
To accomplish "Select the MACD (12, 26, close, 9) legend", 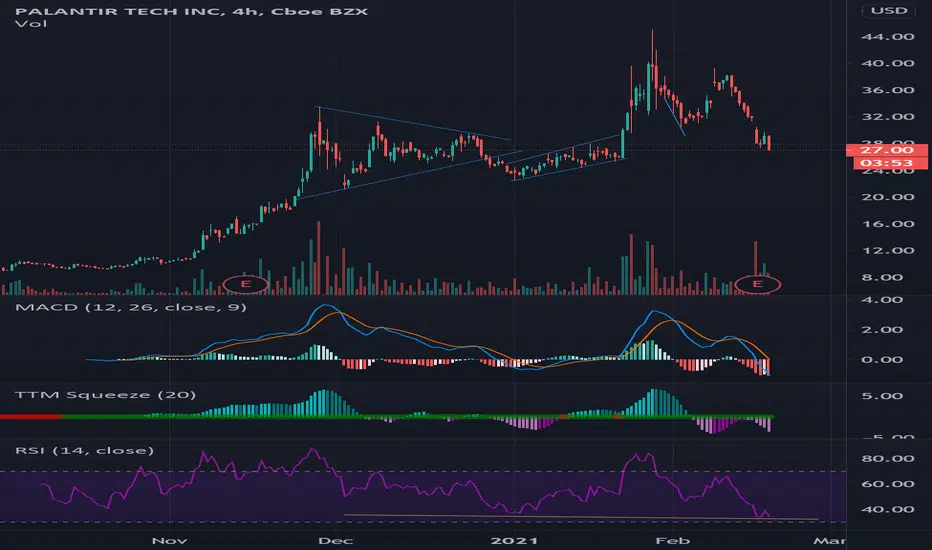I will [131, 307].
